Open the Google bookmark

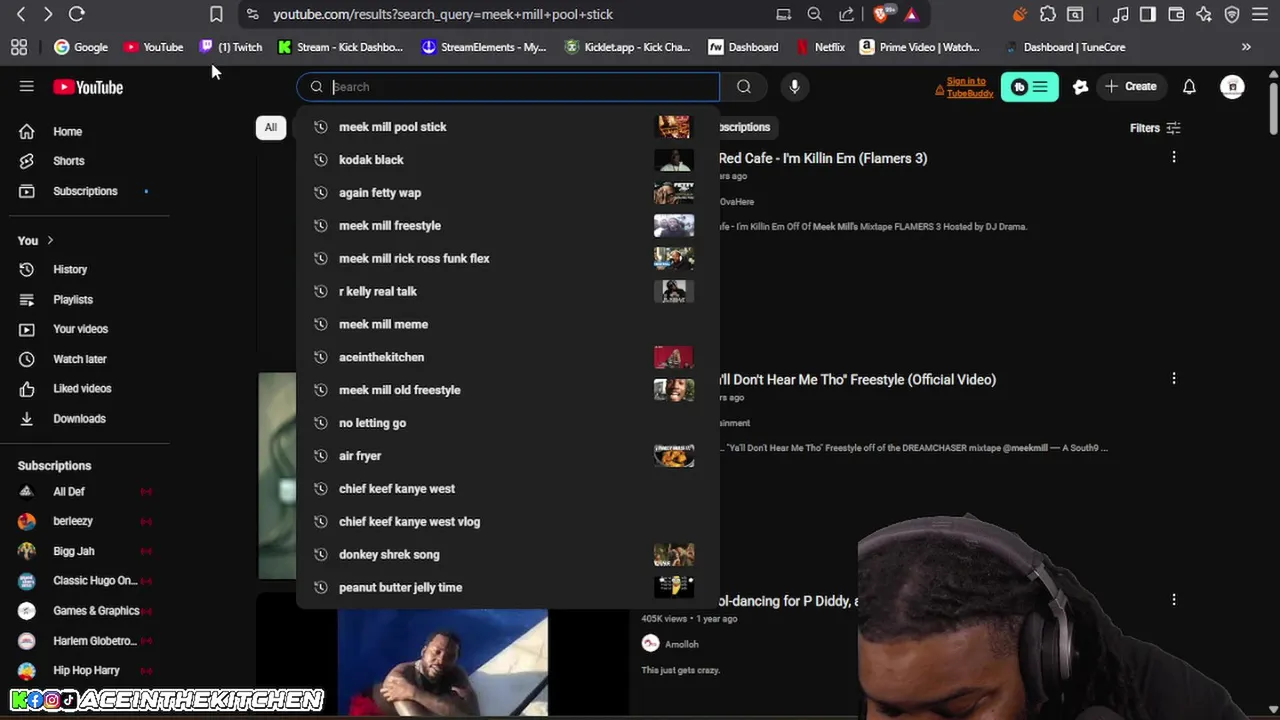pyautogui.click(x=81, y=47)
